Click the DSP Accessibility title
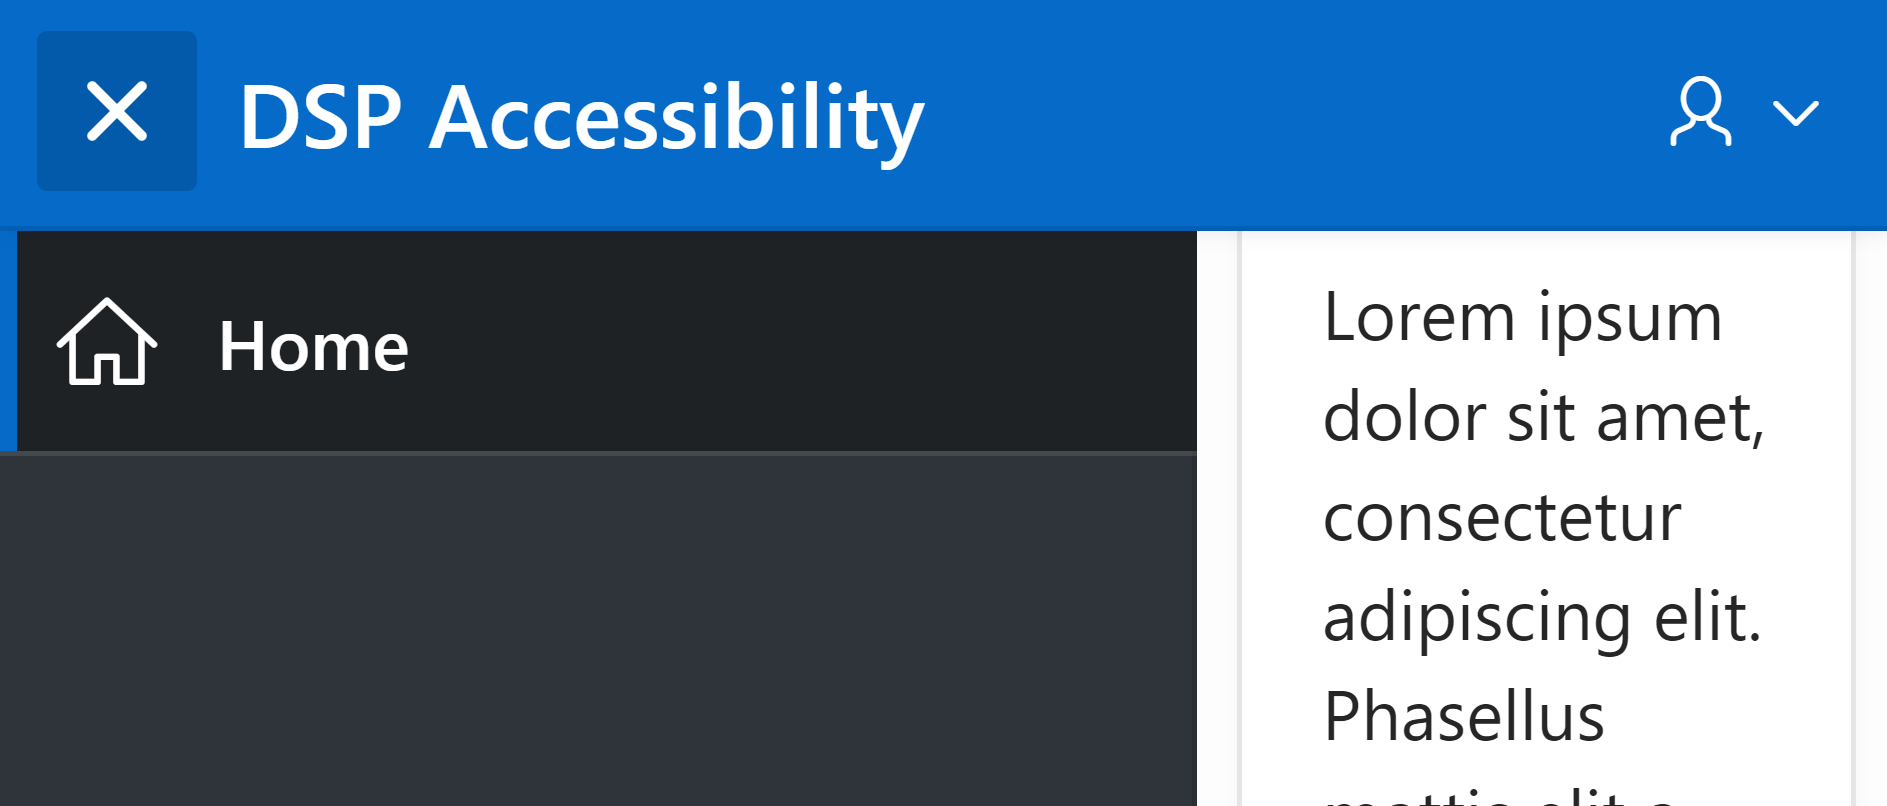 point(582,119)
